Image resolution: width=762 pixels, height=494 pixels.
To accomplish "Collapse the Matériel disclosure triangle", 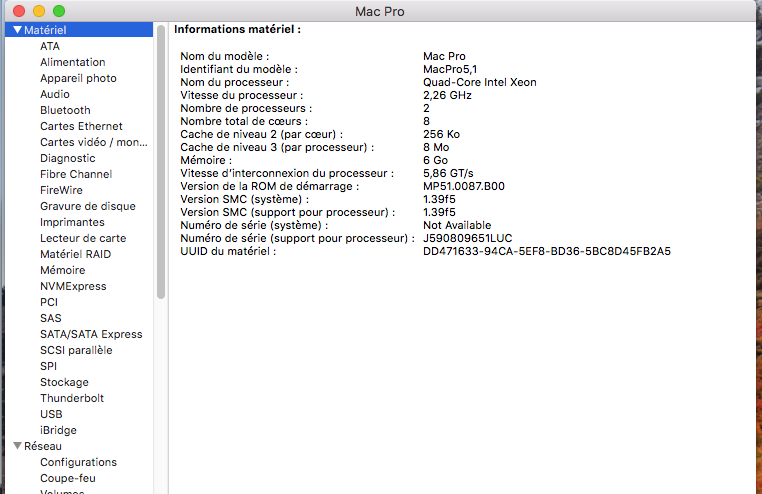I will [x=17, y=30].
